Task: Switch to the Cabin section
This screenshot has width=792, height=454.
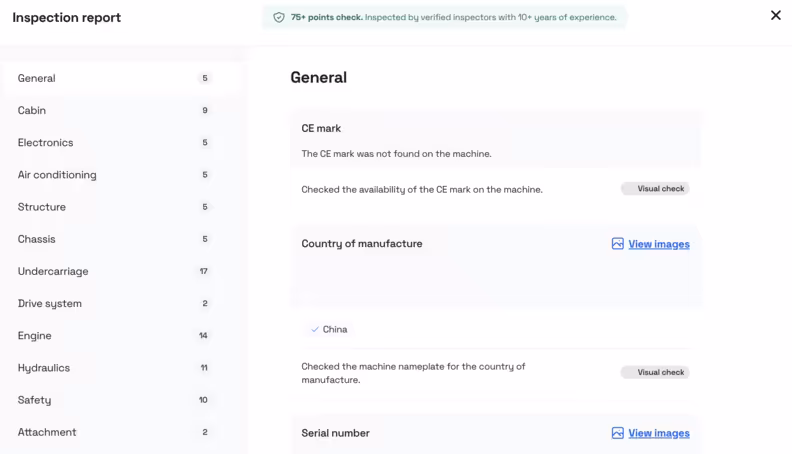Action: tap(32, 110)
